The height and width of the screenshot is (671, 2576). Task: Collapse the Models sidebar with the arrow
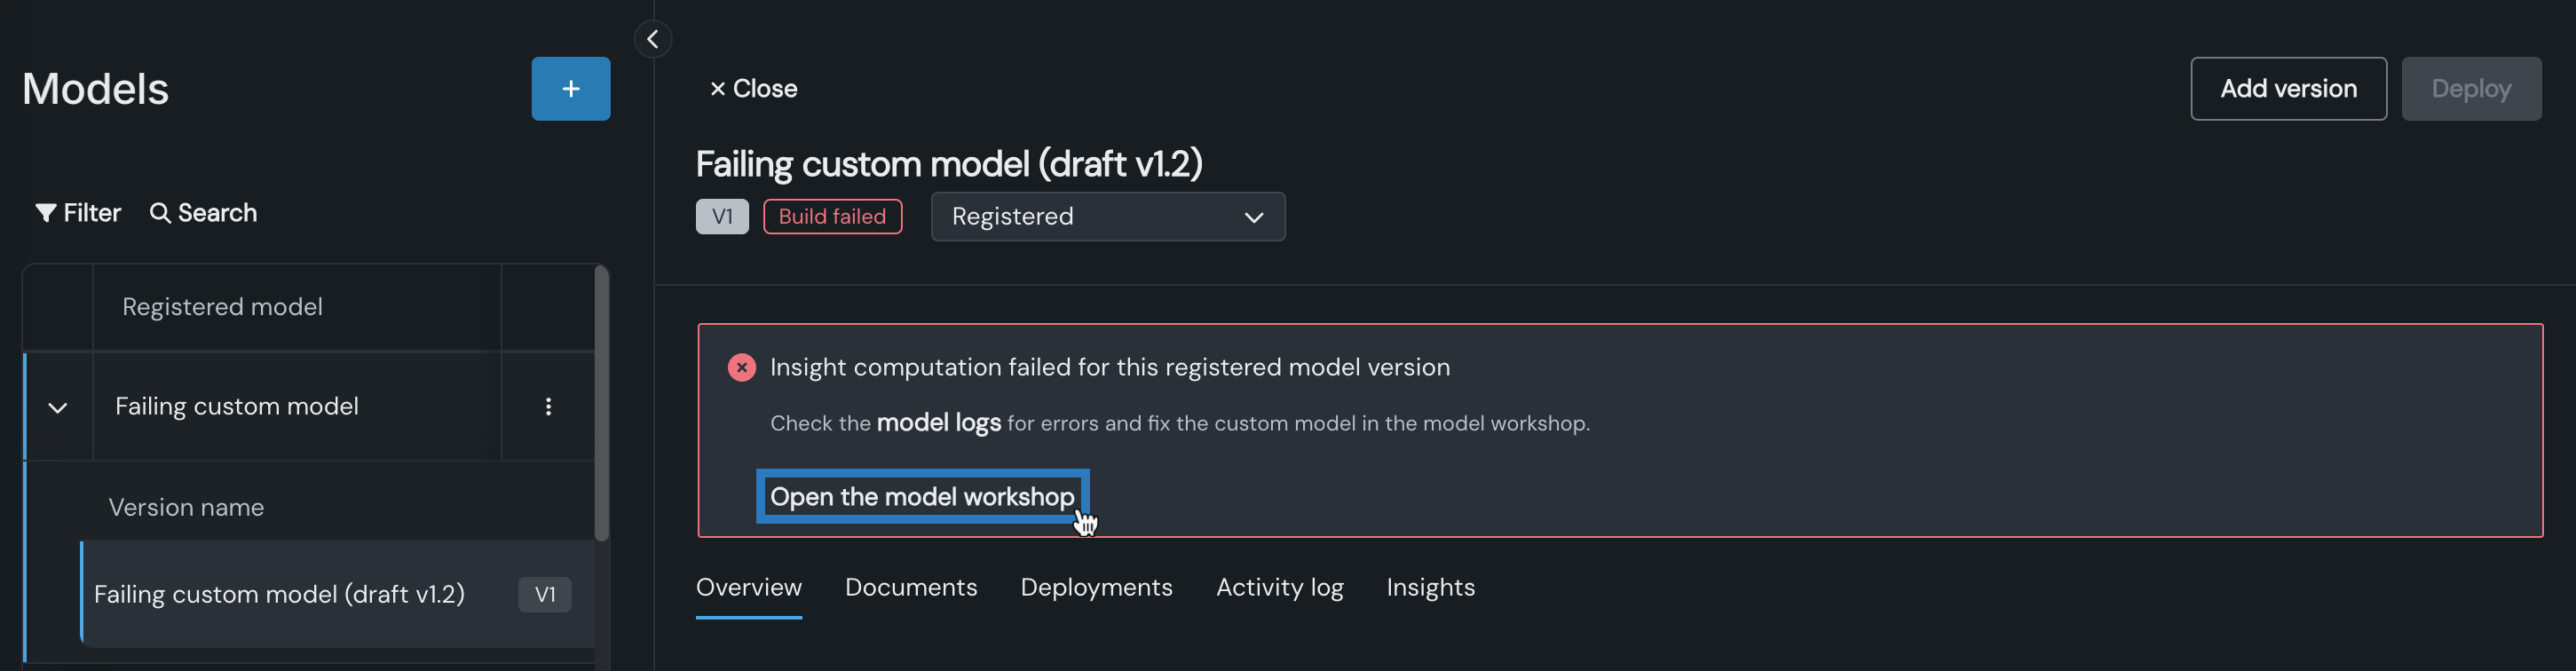pyautogui.click(x=652, y=39)
